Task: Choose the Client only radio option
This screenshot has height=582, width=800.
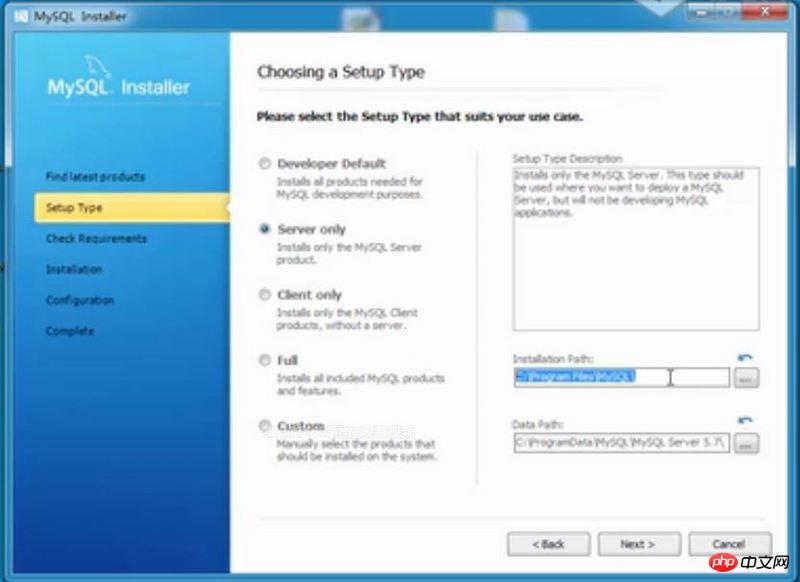Action: pos(264,294)
